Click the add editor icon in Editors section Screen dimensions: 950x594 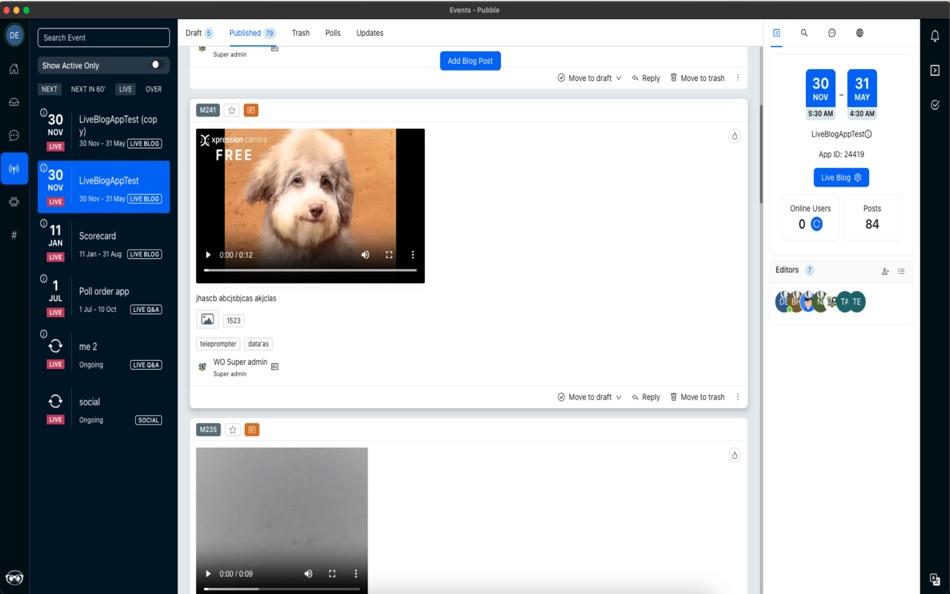point(884,270)
